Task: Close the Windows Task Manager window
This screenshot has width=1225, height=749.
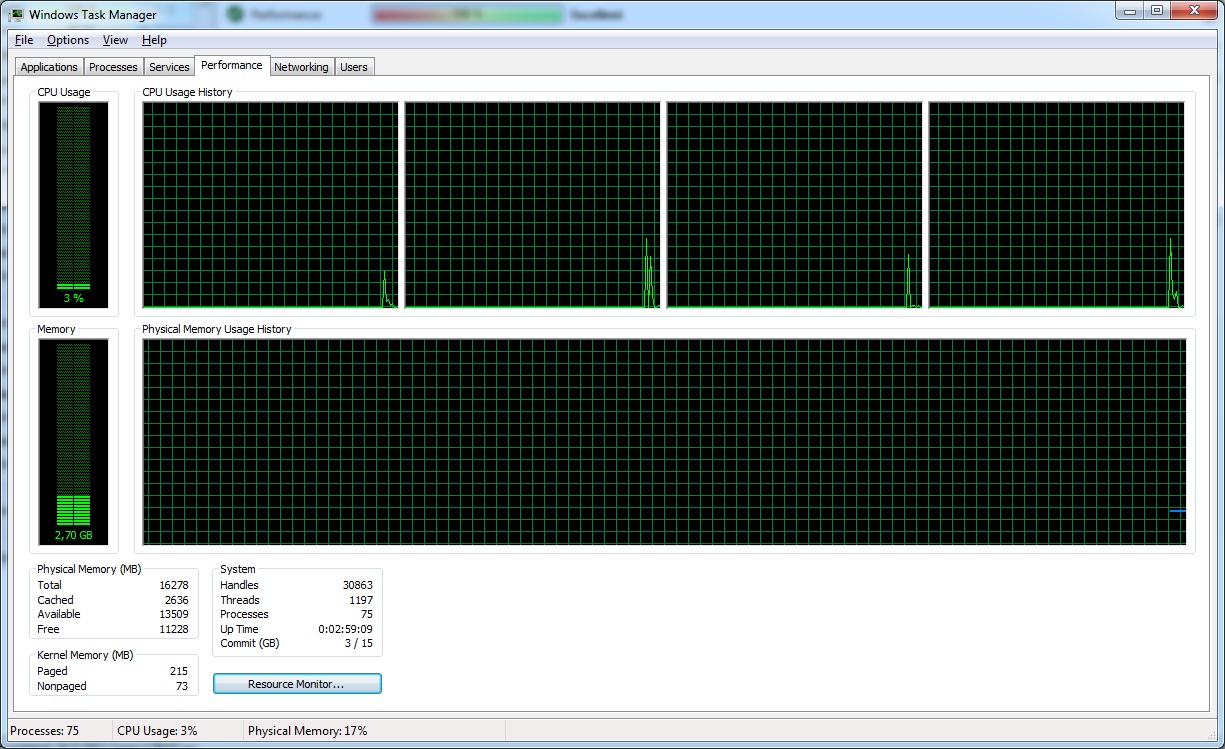Action: [x=1194, y=10]
